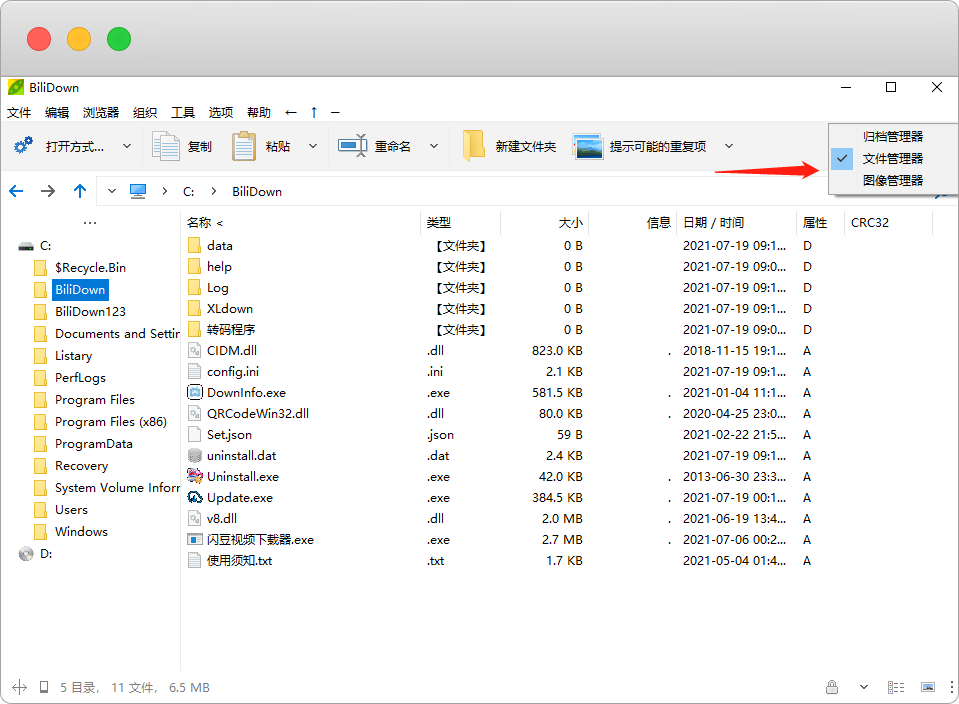This screenshot has width=959, height=704.
Task: Open the 工具 menu
Action: [183, 112]
